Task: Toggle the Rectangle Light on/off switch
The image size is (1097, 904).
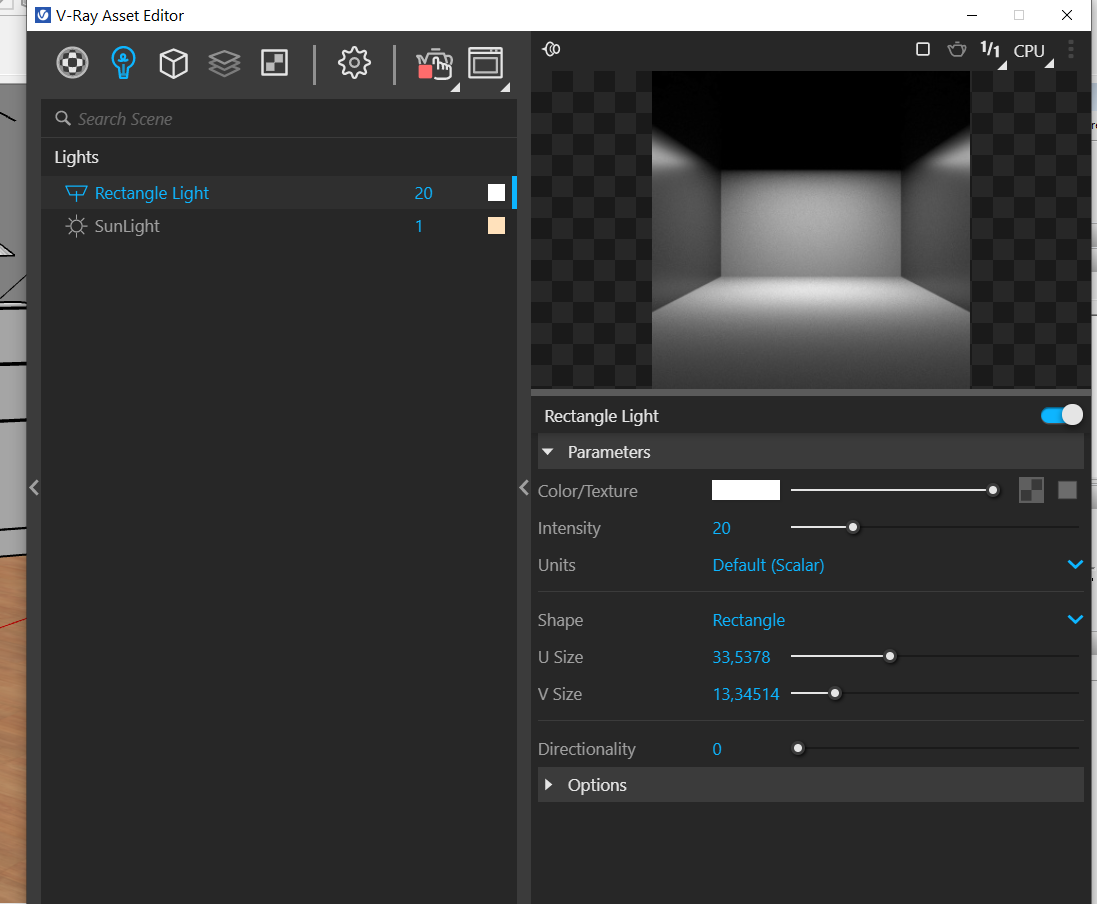Action: 1061,415
